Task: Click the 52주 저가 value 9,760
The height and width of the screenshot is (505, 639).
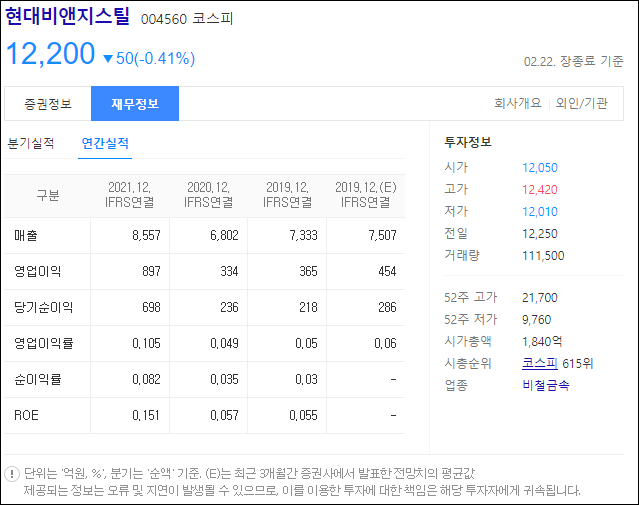Action: (537, 320)
